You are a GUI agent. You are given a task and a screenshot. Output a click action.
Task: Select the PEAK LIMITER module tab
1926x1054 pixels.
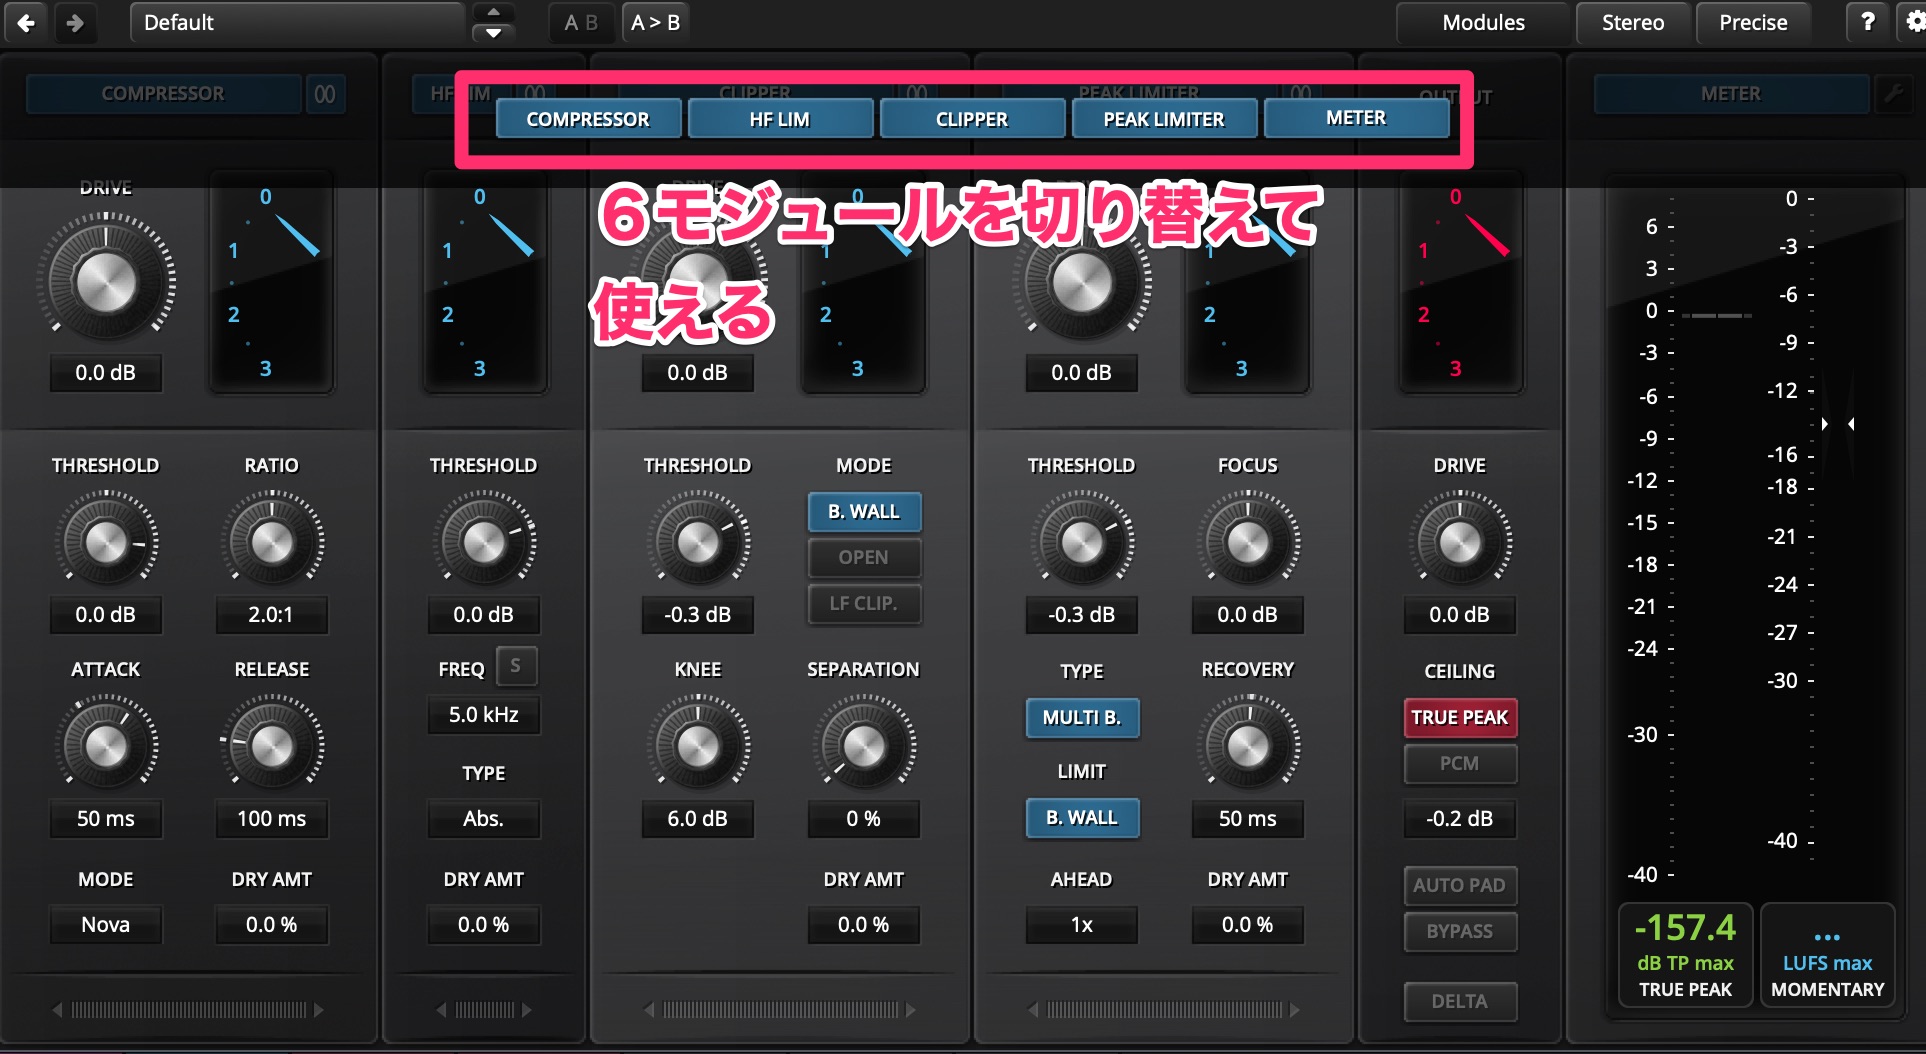click(1163, 119)
